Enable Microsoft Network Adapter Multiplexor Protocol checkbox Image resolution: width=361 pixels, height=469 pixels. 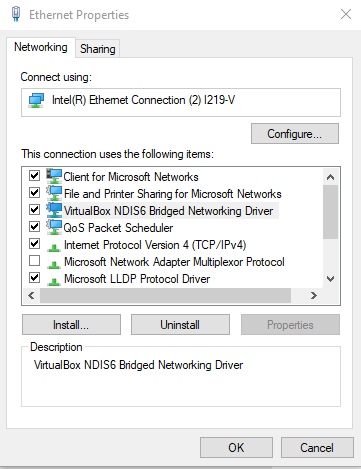34,260
